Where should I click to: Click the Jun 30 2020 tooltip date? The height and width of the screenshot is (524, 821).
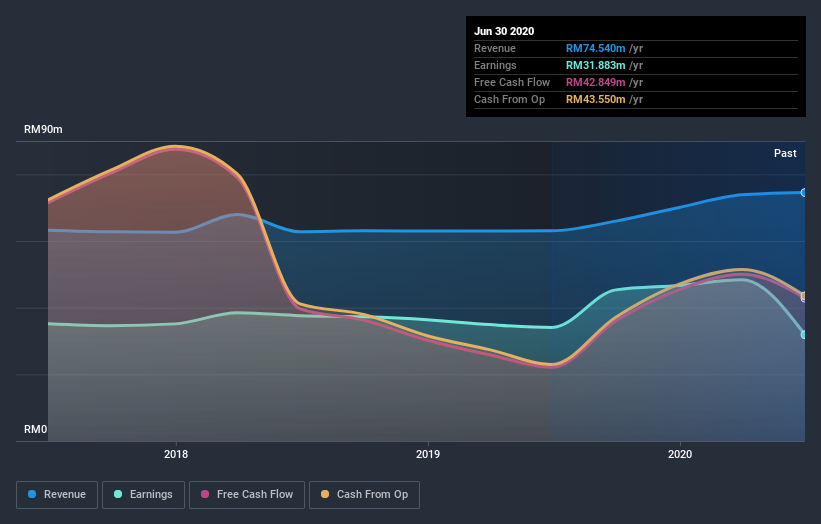tap(504, 31)
